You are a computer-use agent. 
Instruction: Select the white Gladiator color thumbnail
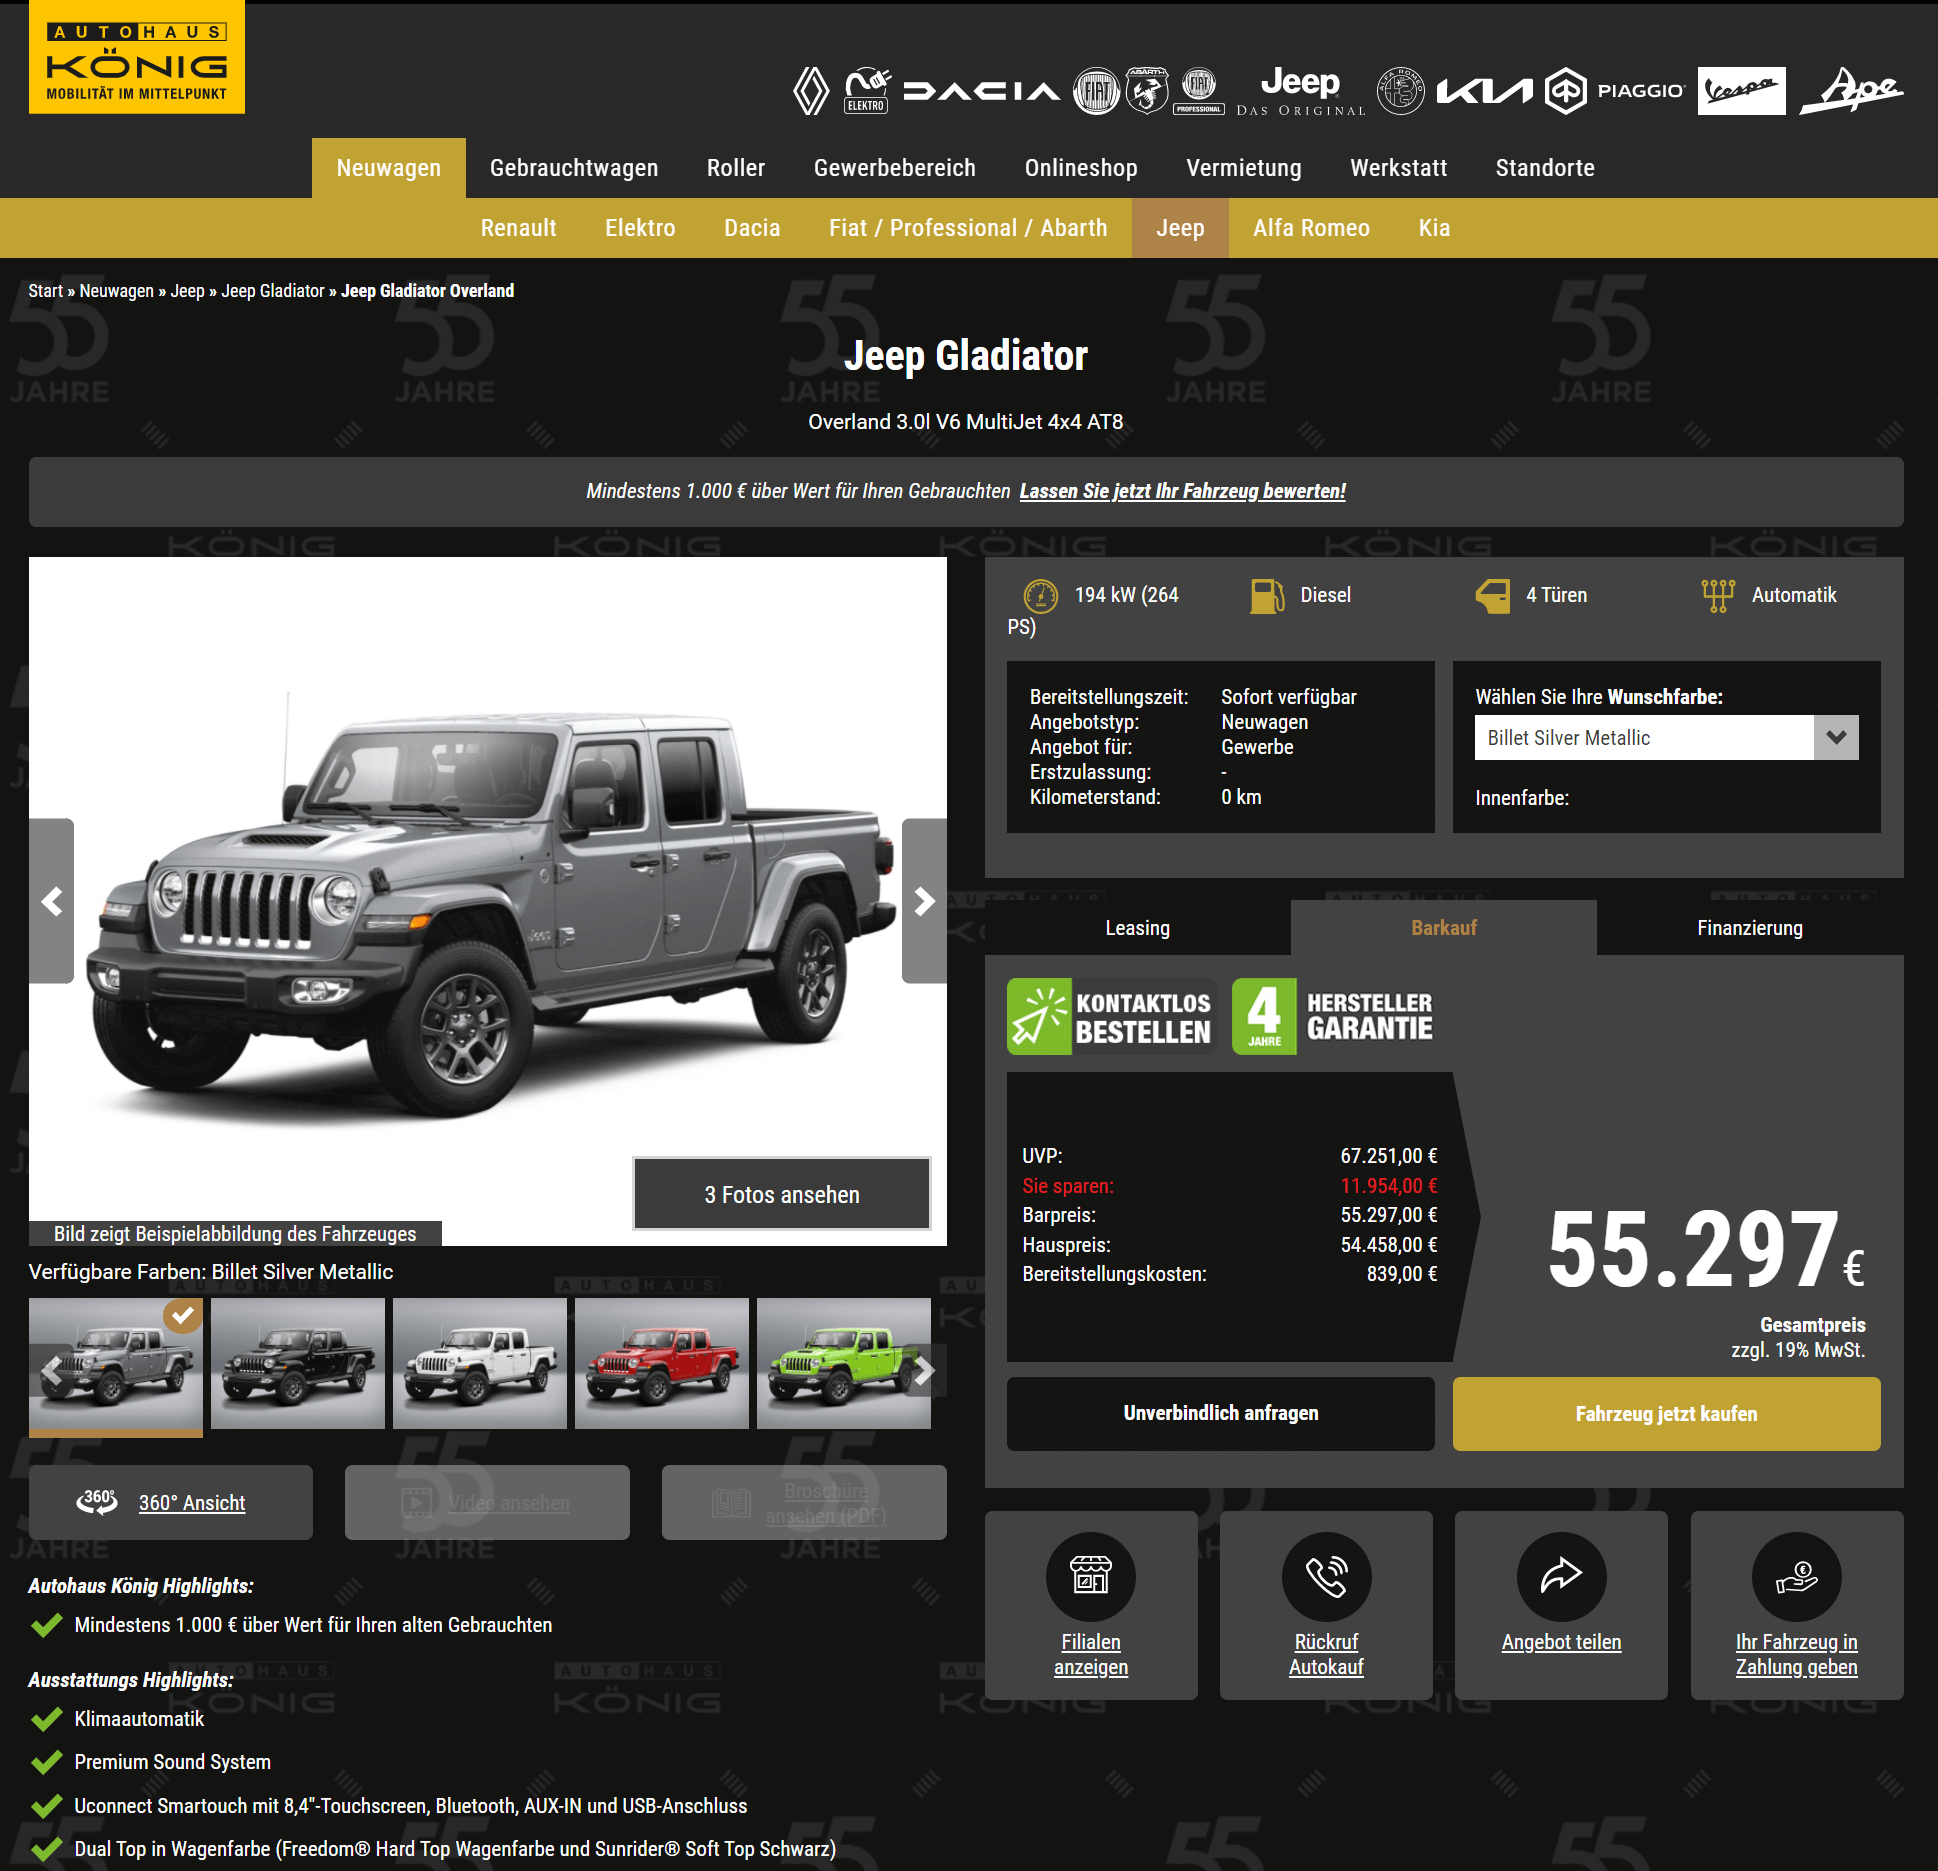480,1364
